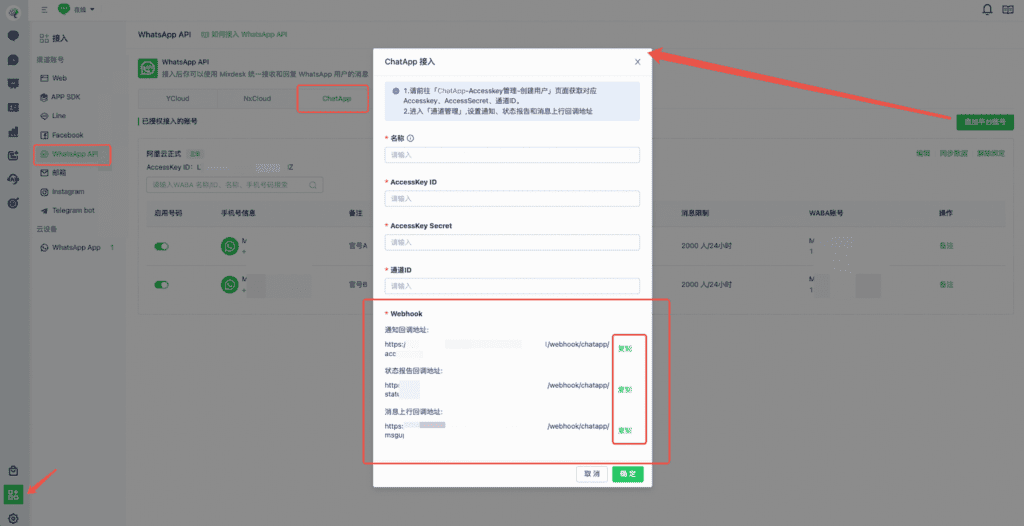Image resolution: width=1024 pixels, height=526 pixels.
Task: Copy the 消息上行回调地址 webhook URL
Action: [x=625, y=431]
